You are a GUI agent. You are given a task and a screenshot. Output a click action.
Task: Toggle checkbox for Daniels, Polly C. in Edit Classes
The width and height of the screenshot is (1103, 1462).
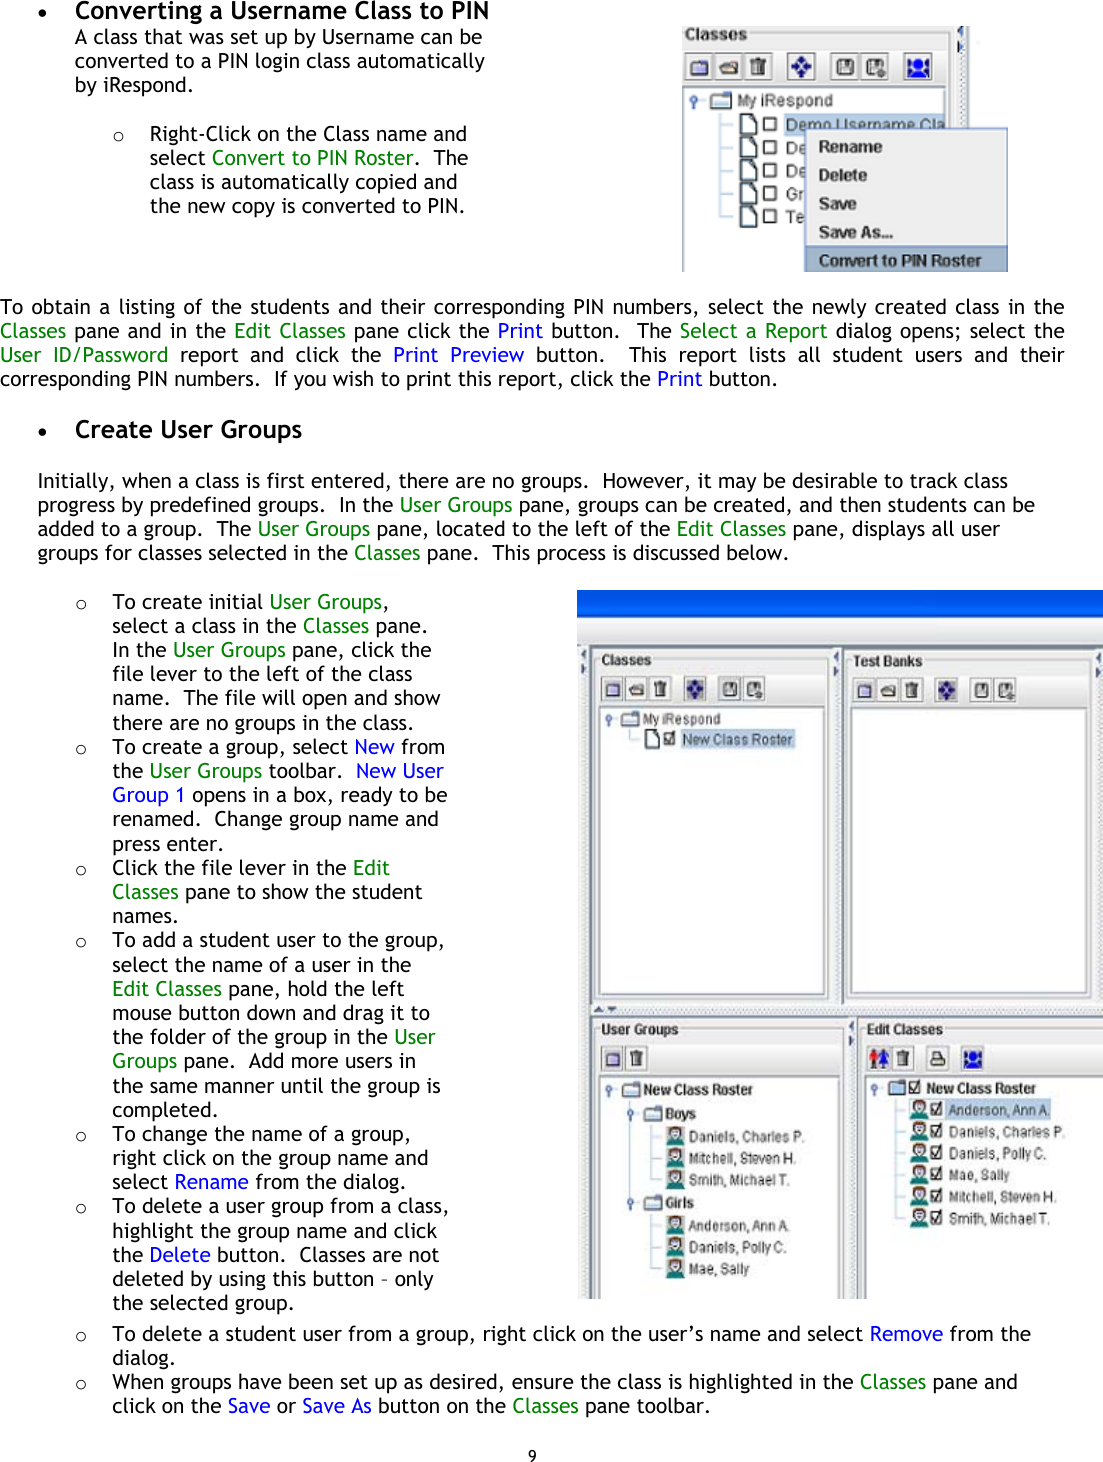937,1152
